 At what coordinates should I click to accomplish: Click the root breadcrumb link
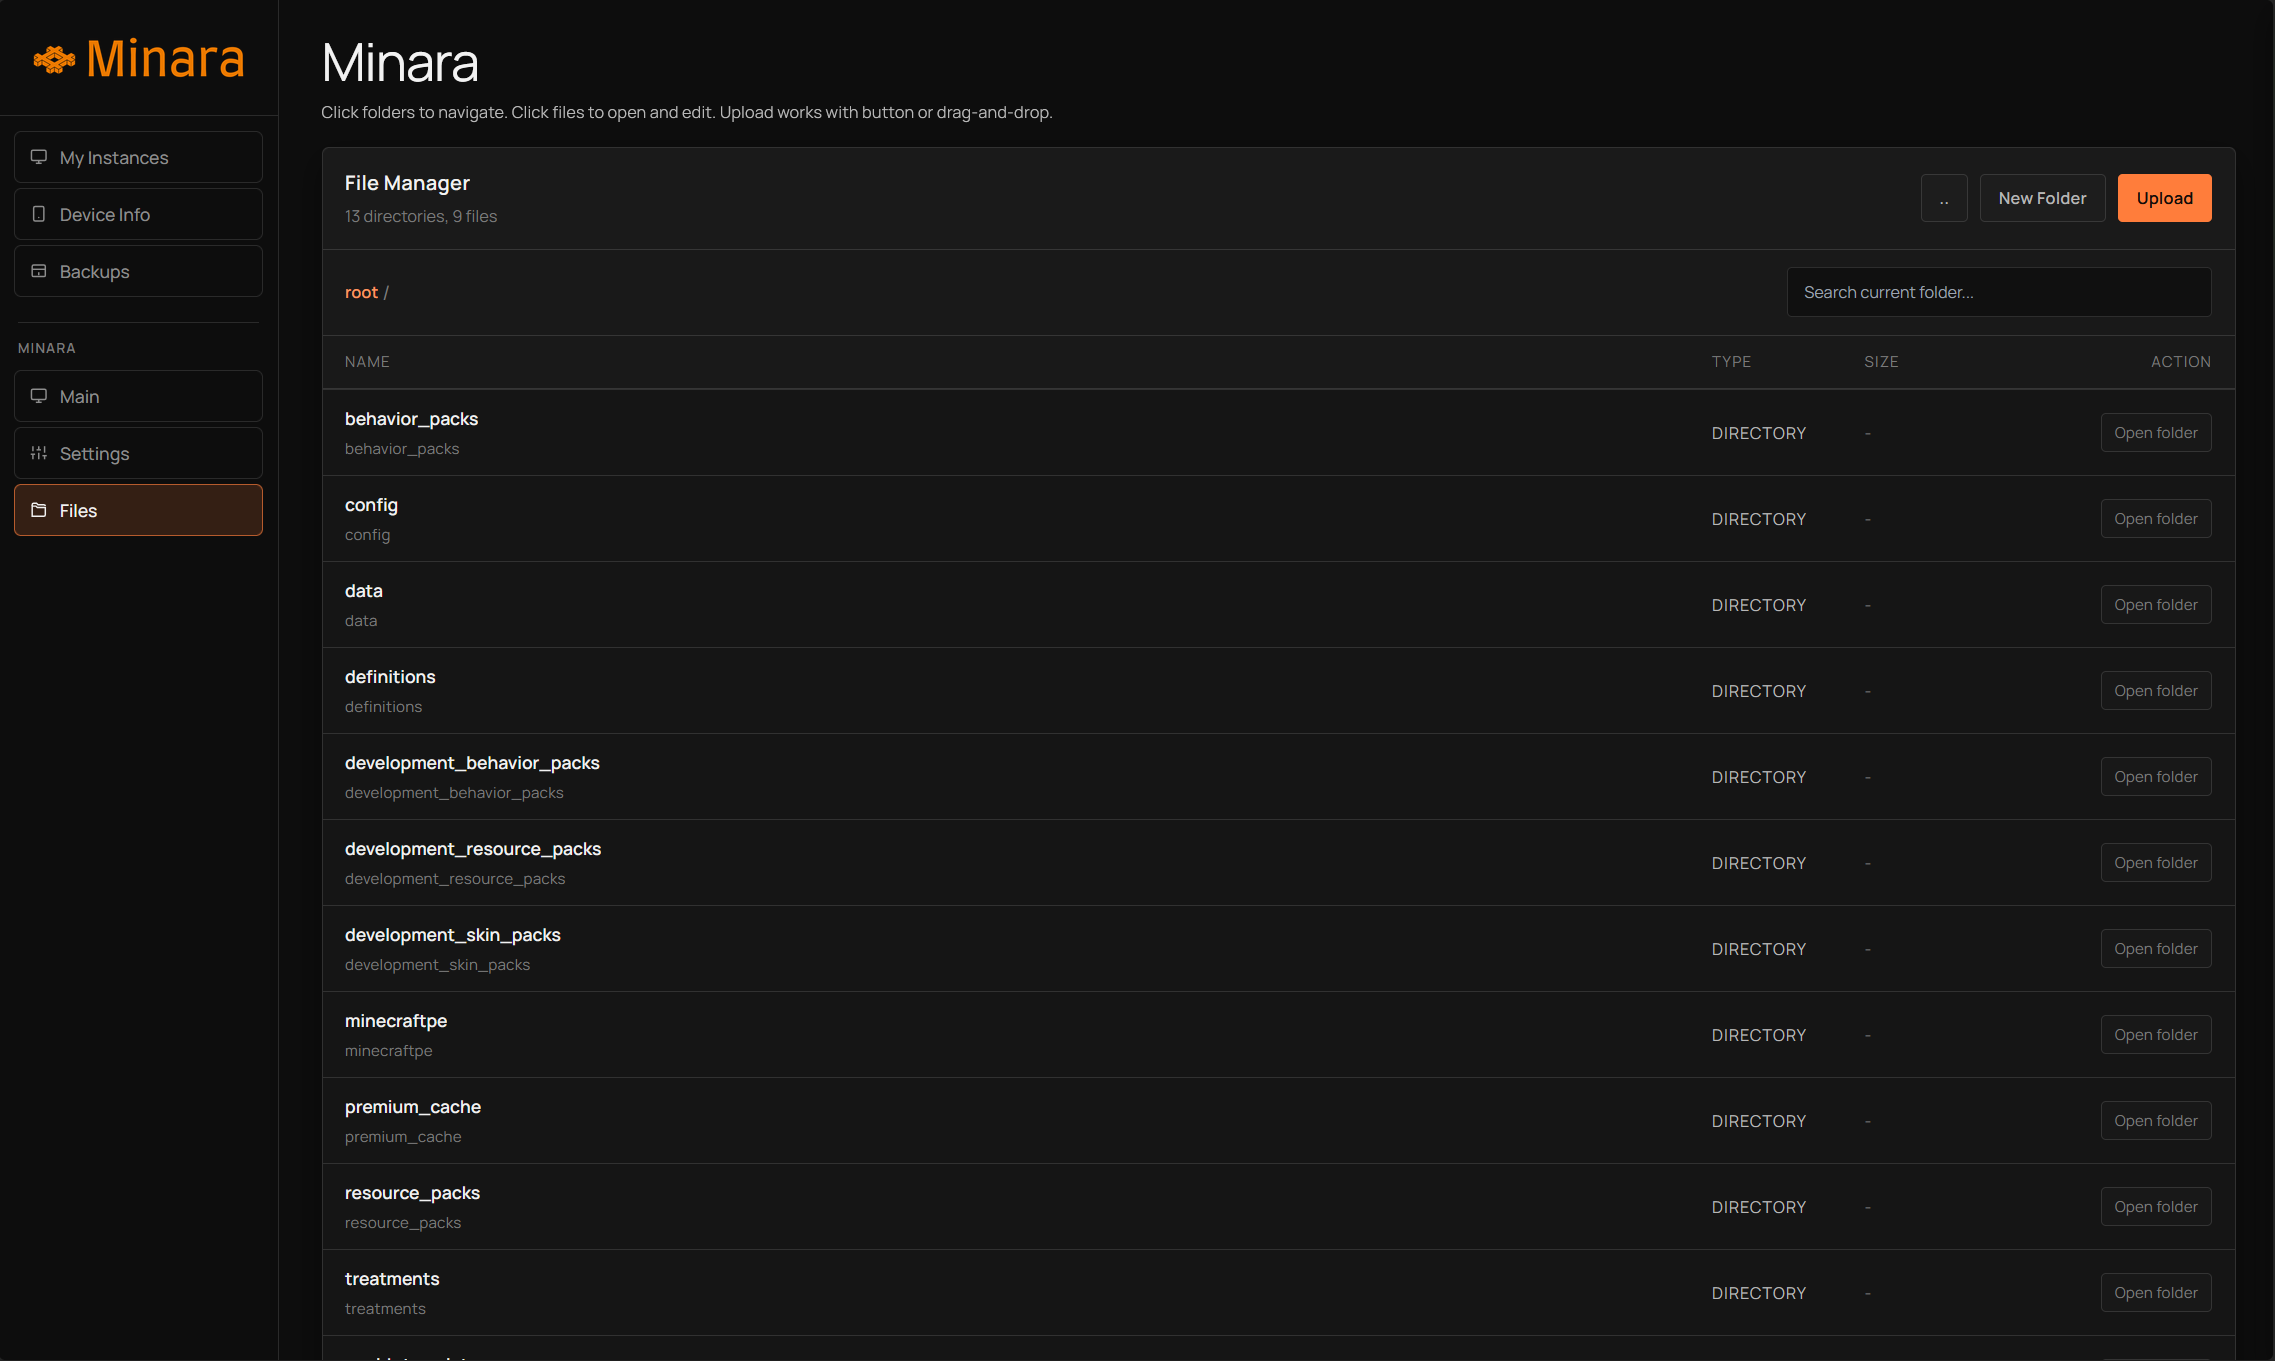point(361,292)
